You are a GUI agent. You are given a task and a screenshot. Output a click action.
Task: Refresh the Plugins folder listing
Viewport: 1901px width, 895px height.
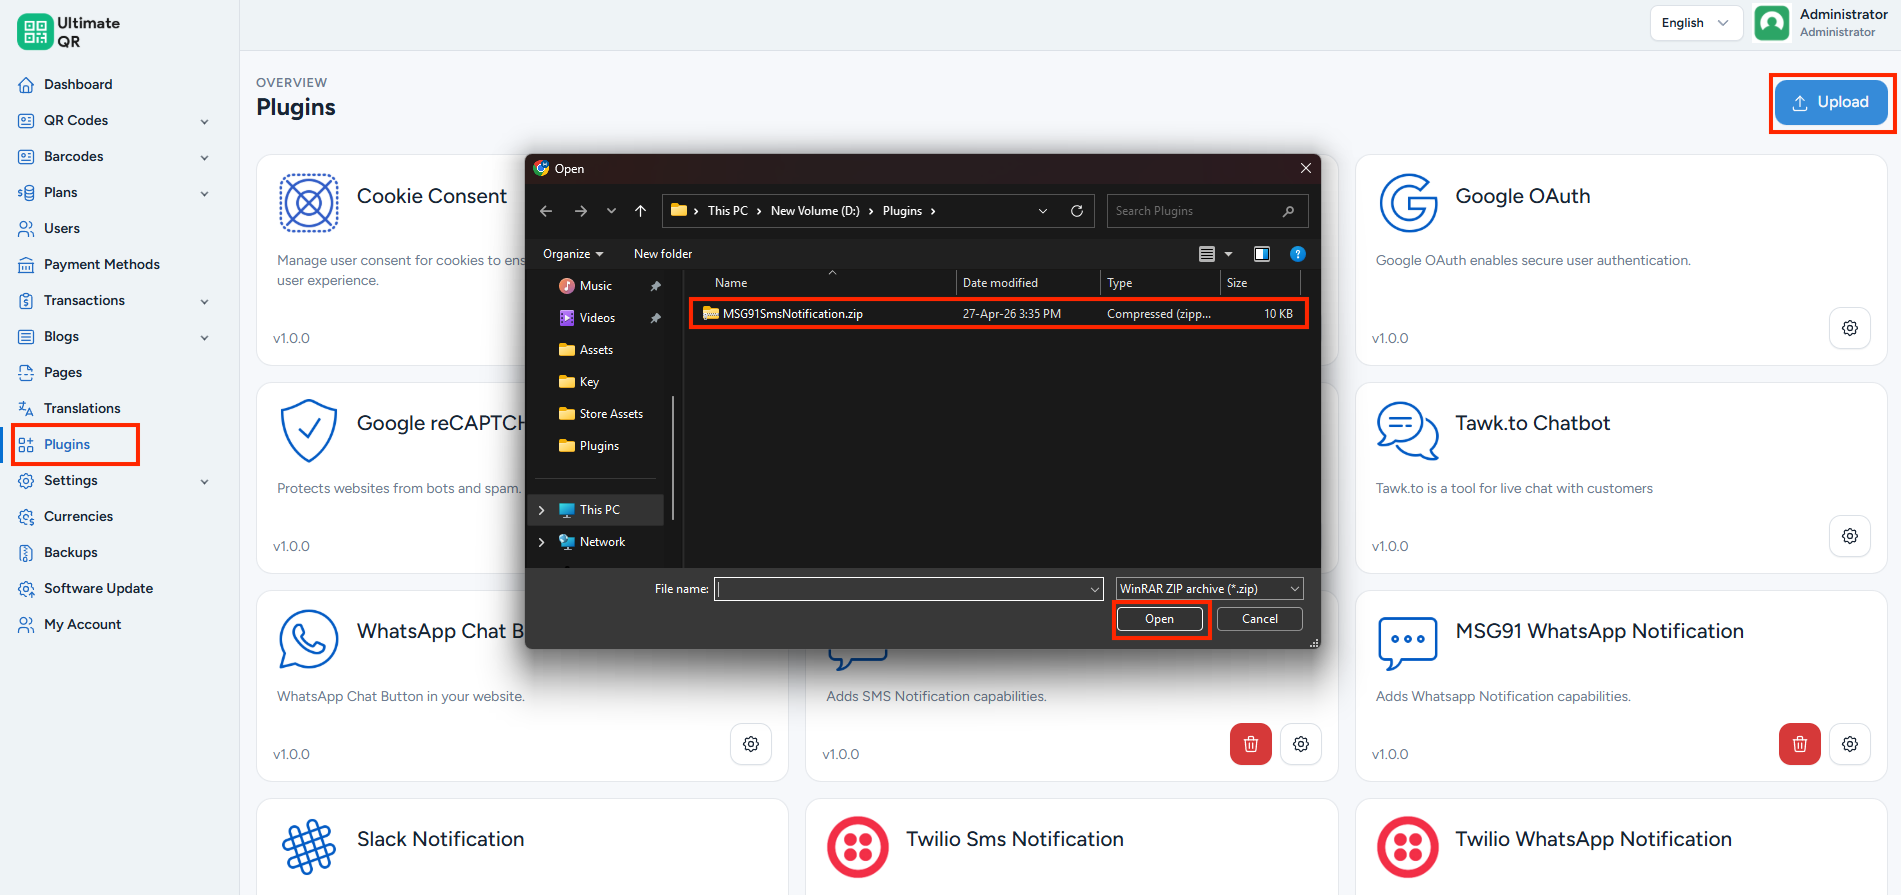[1077, 211]
